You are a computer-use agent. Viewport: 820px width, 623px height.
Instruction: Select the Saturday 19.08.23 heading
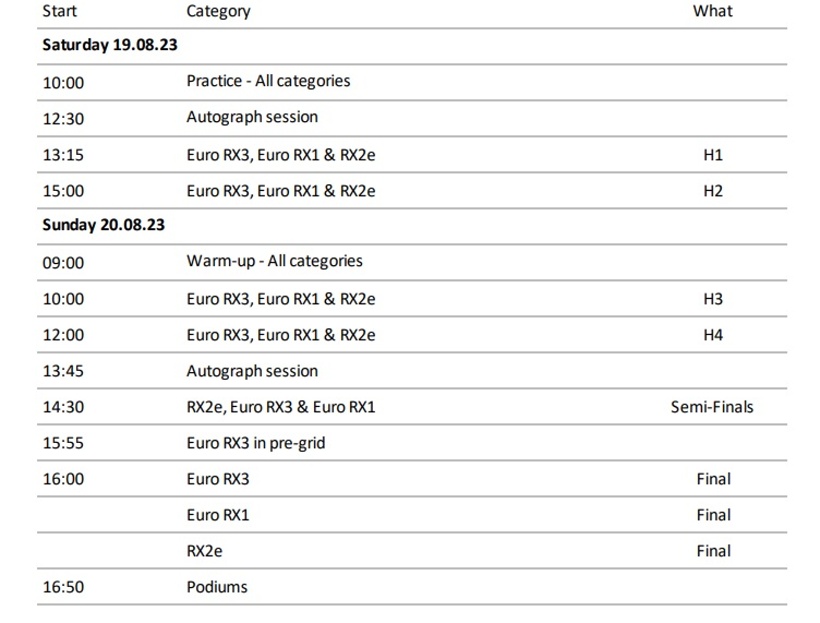(x=110, y=45)
